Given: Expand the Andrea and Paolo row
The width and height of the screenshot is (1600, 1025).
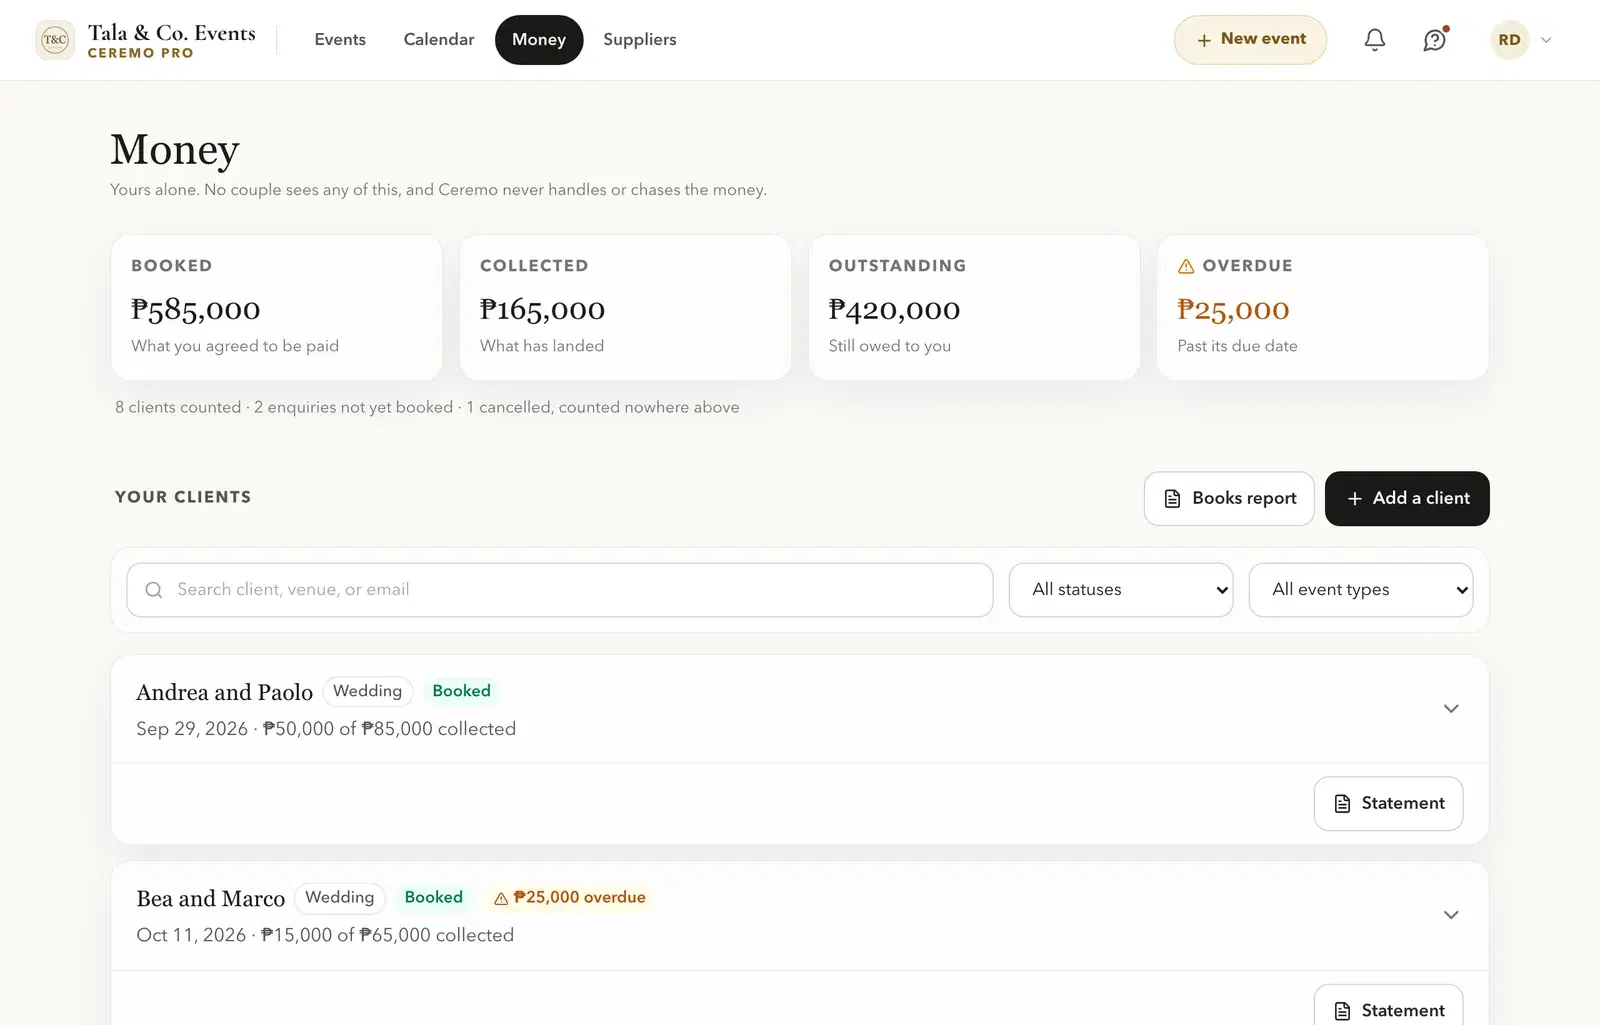Looking at the screenshot, I should click(1451, 709).
